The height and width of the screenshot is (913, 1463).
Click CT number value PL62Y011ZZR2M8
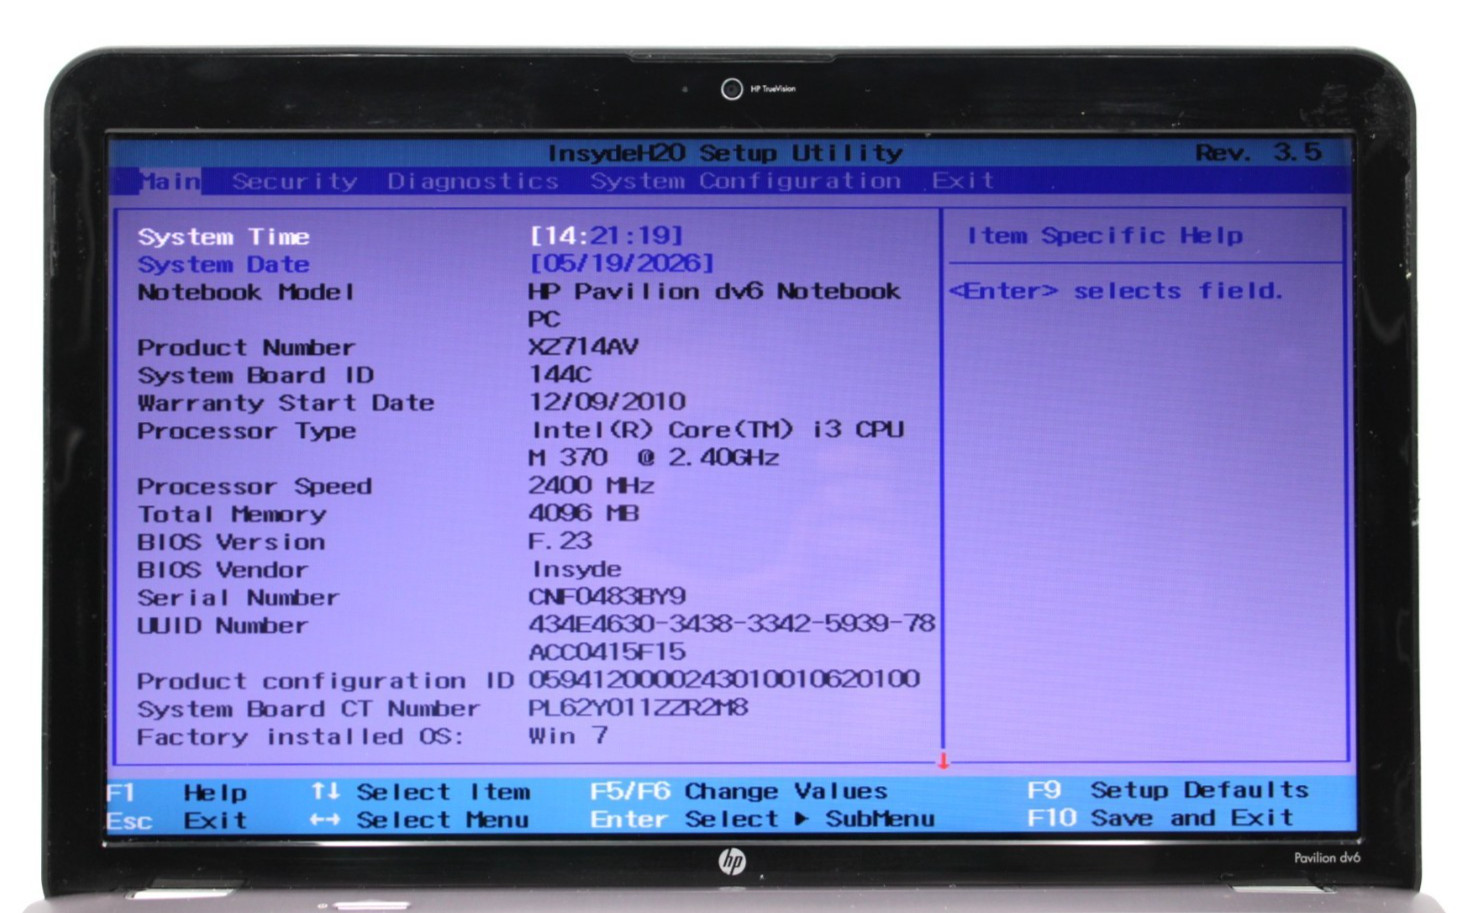pyautogui.click(x=638, y=707)
